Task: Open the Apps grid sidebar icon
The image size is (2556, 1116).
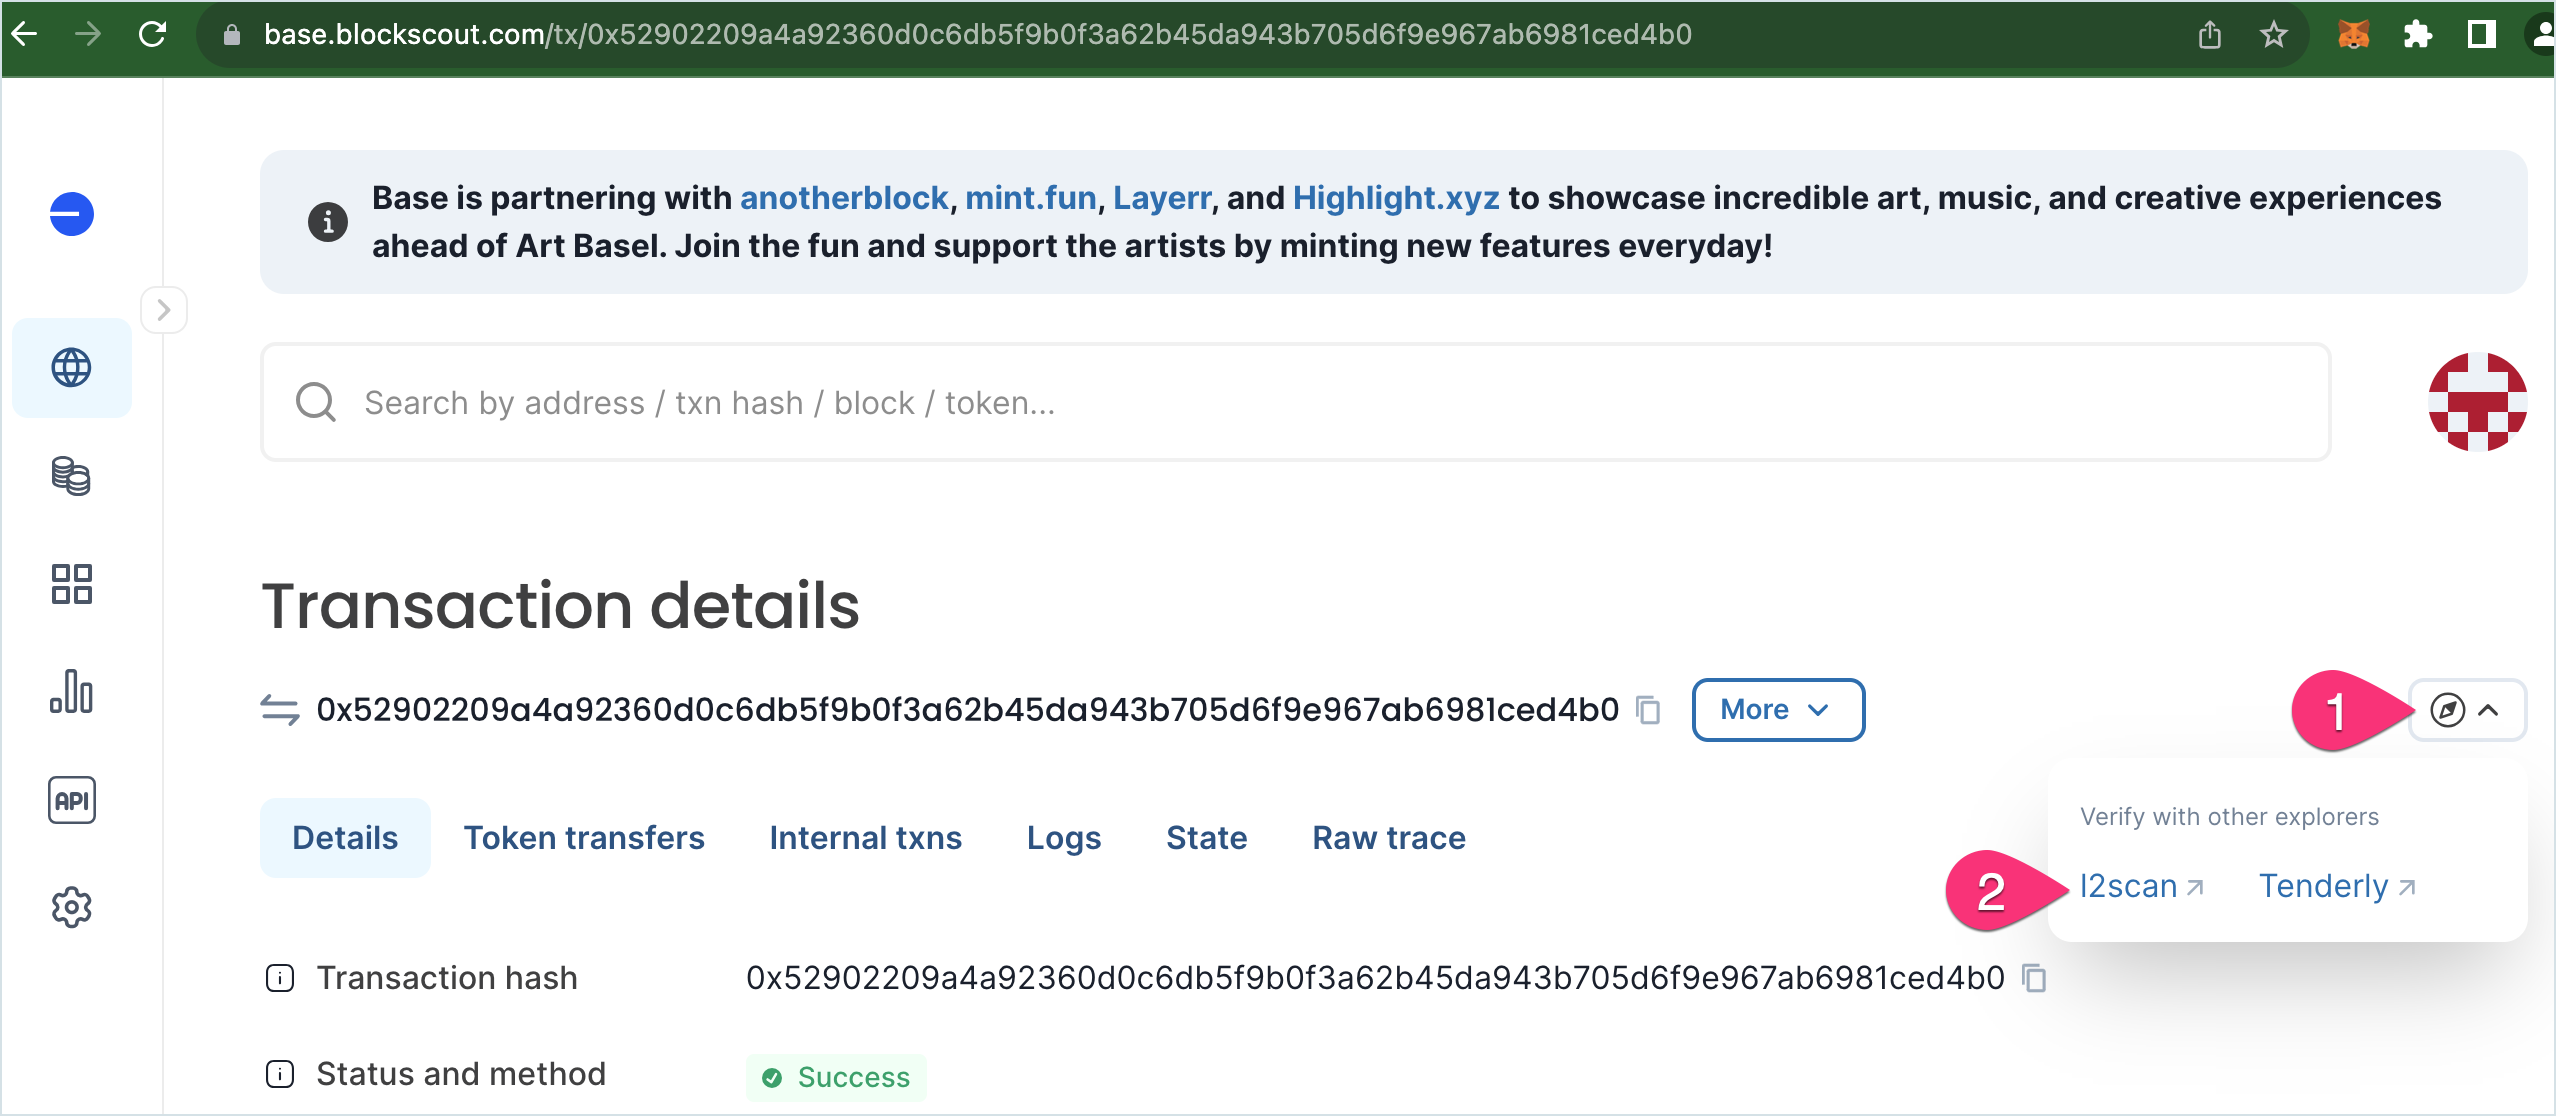Action: (72, 584)
